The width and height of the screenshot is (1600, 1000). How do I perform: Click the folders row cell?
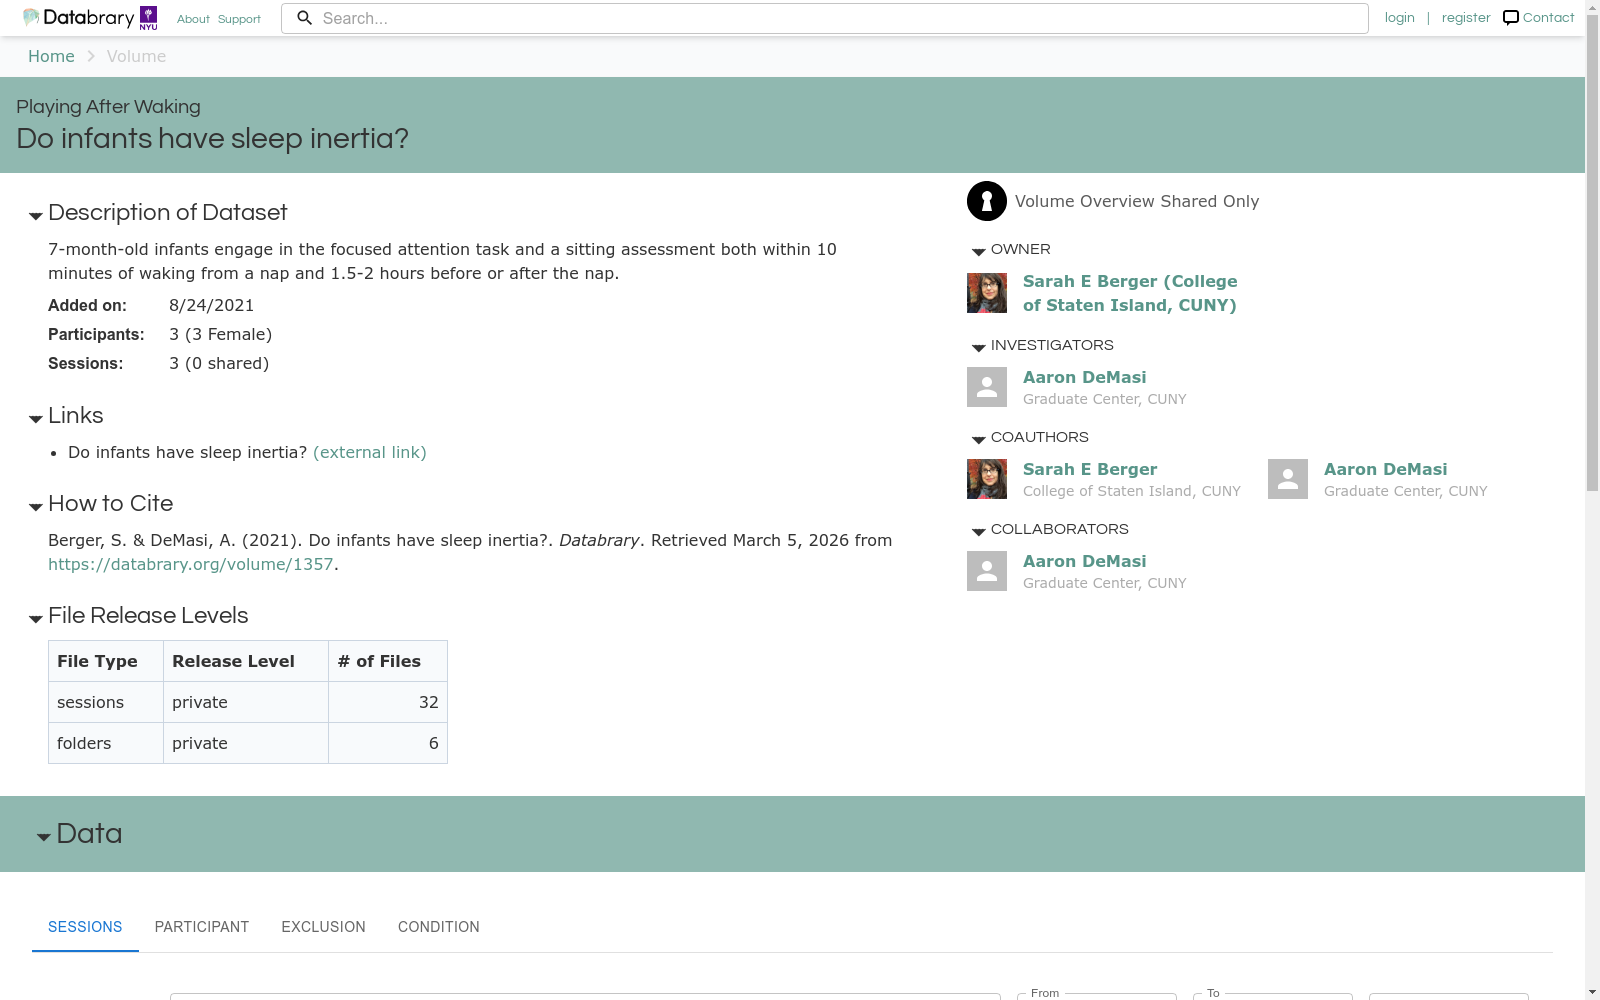pos(106,743)
